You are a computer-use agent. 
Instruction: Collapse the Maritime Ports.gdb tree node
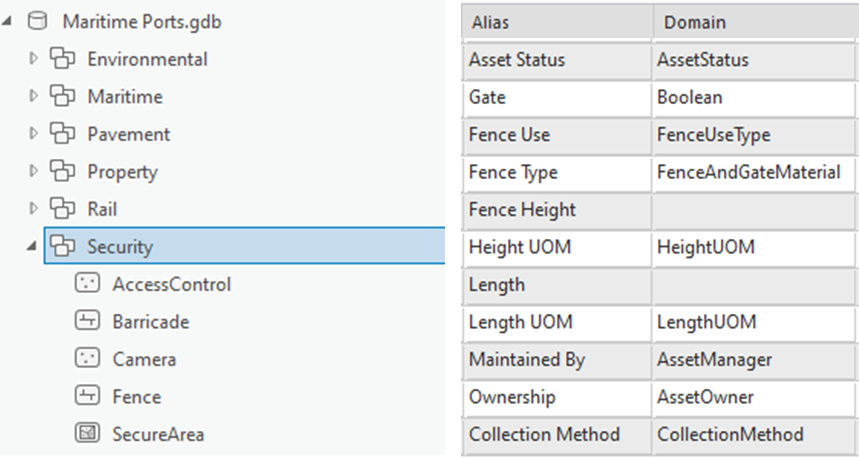pyautogui.click(x=10, y=22)
